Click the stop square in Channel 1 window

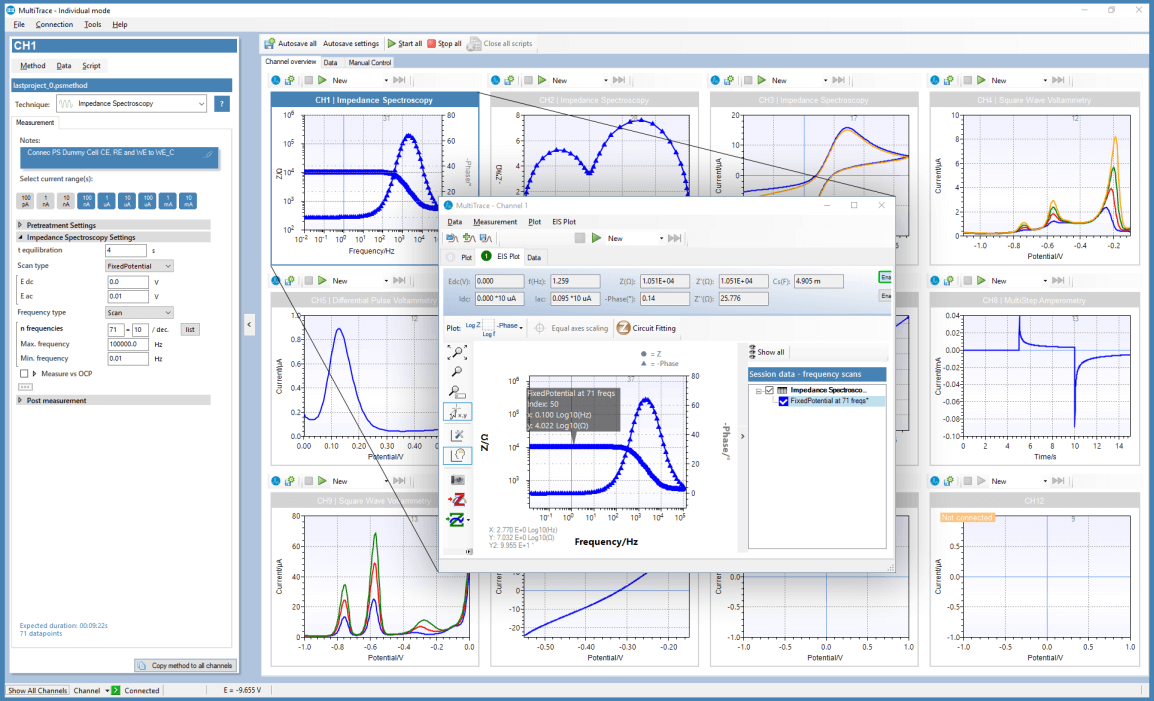pyautogui.click(x=580, y=238)
